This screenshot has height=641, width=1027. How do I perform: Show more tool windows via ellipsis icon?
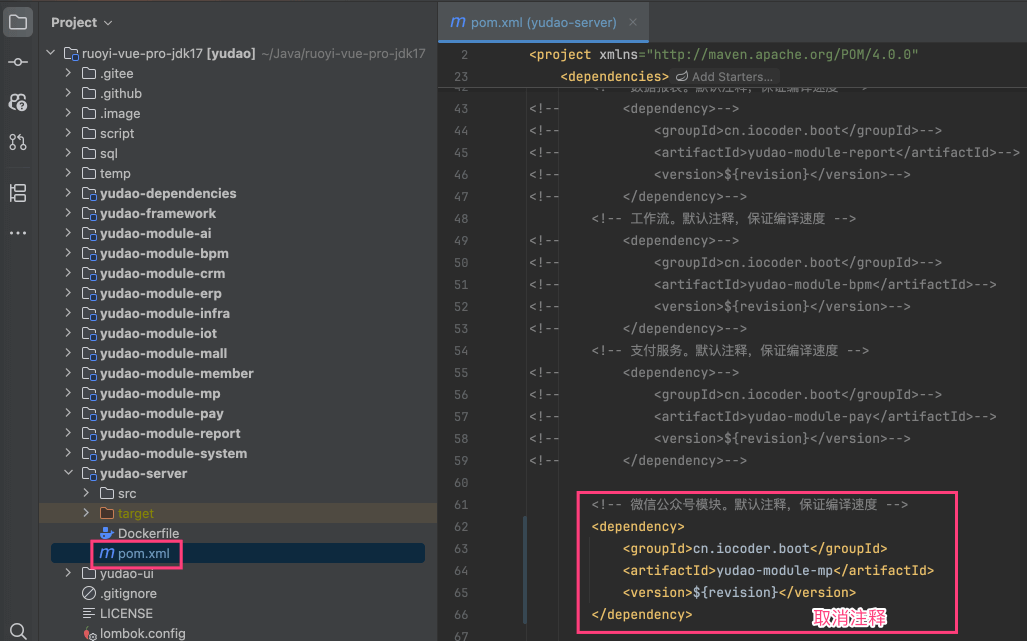[x=18, y=233]
